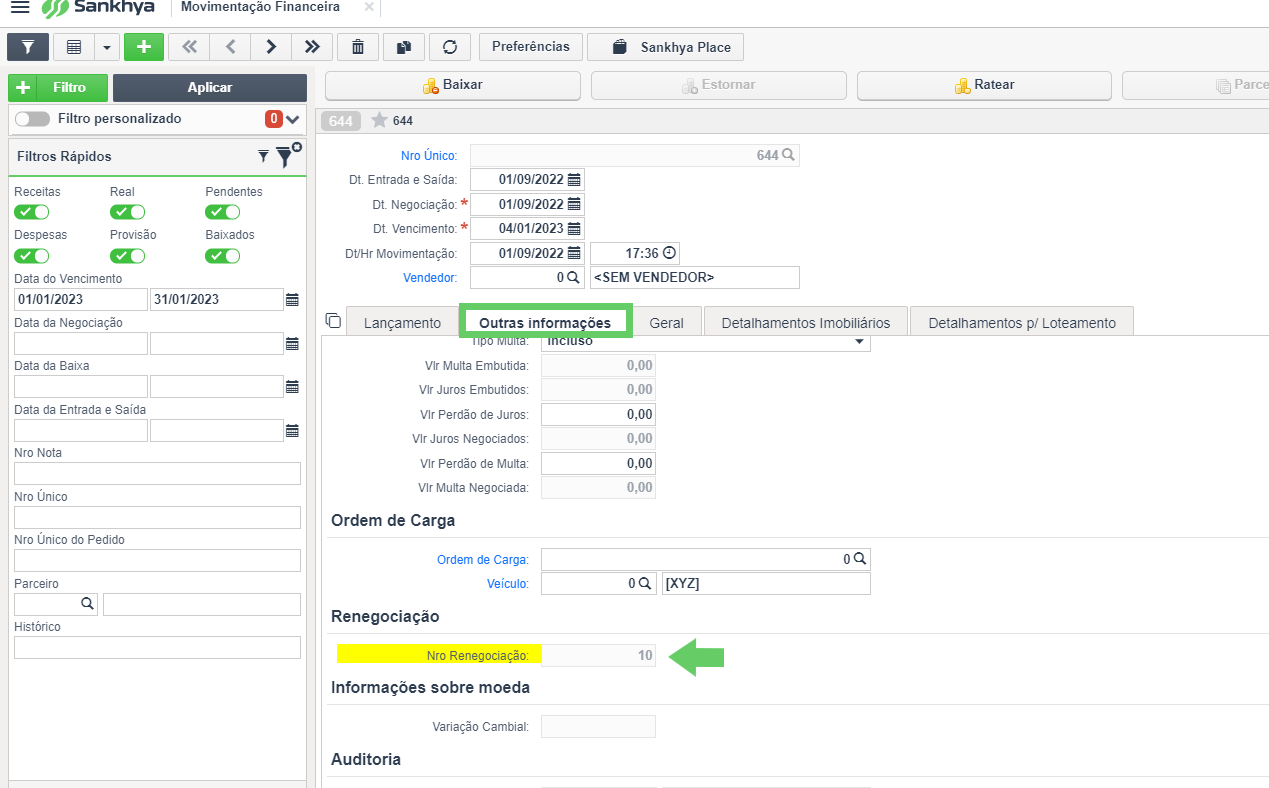Click the Ratear button
Viewport: 1269px width, 788px height.
pyautogui.click(x=984, y=85)
